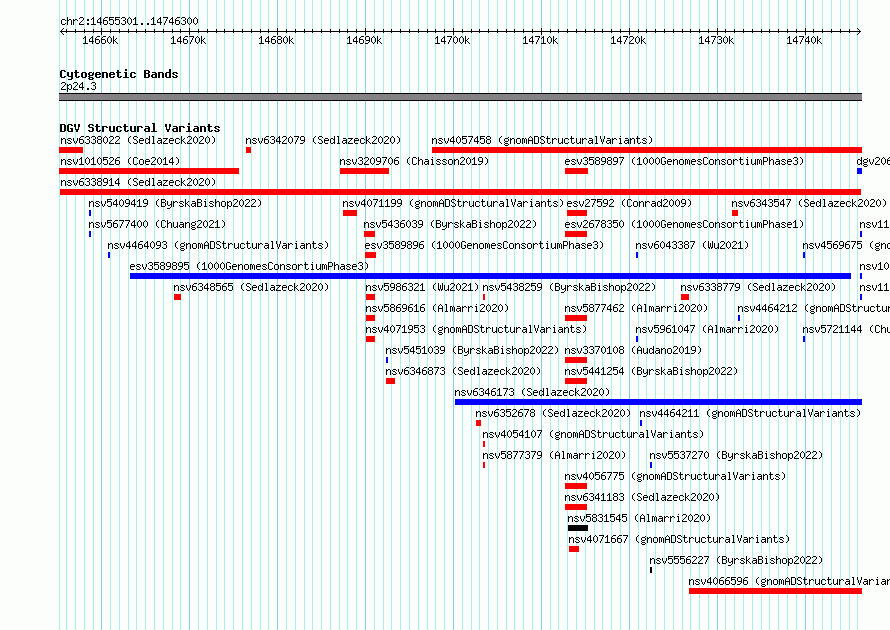Viewport: 890px width, 630px height.
Task: Select nsv6346873 (Sedlazeck2020) label
Action: [x=463, y=371]
